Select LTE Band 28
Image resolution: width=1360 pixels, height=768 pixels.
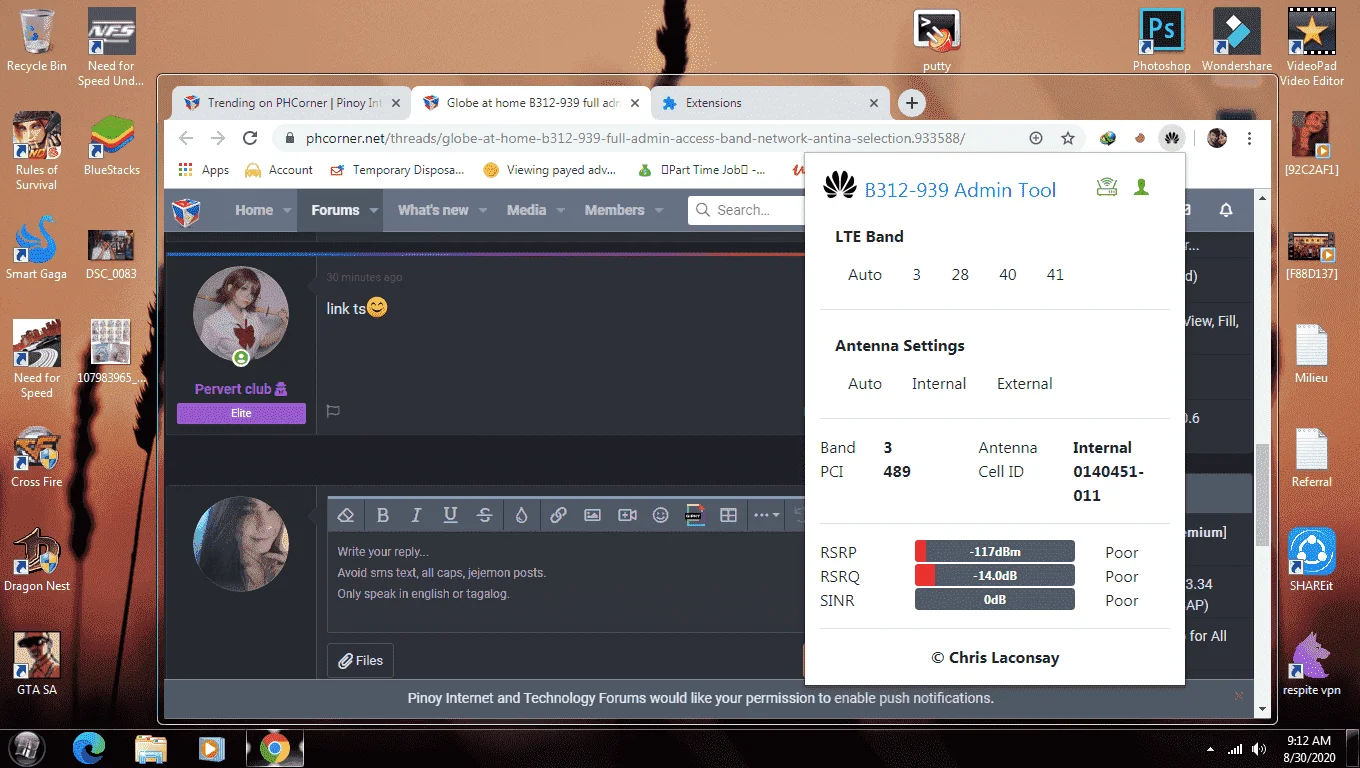point(960,275)
